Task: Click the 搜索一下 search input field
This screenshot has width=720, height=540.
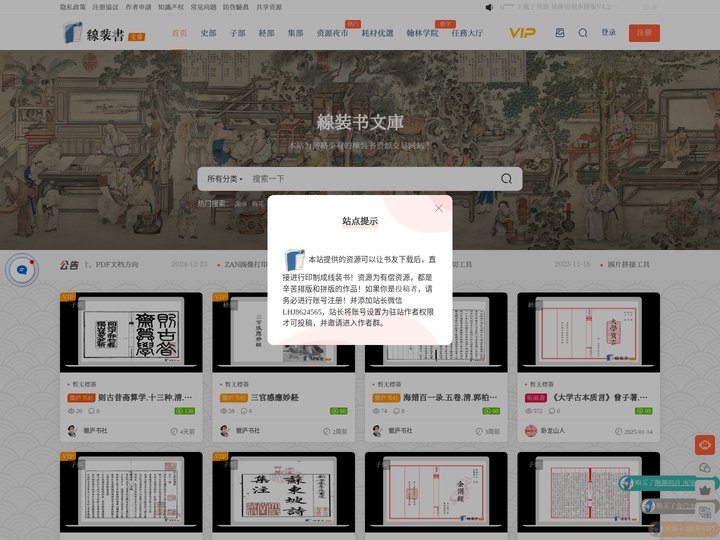Action: (x=372, y=179)
